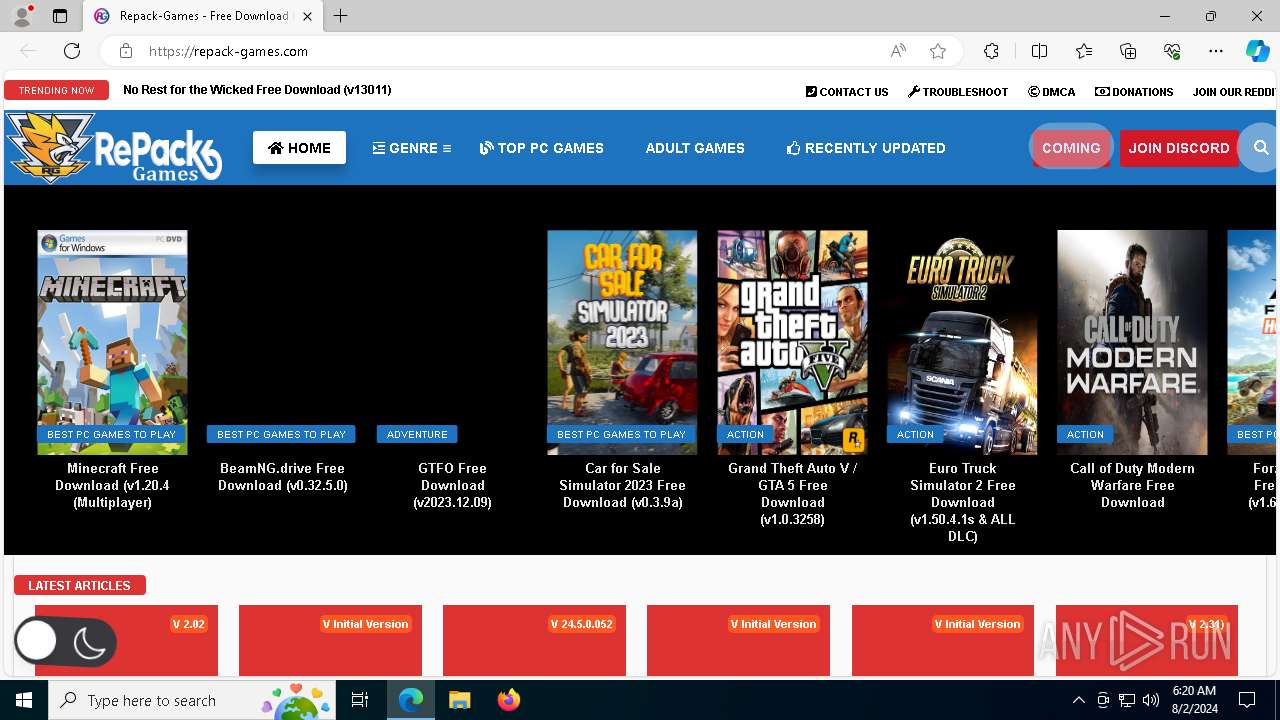The image size is (1280, 720).
Task: Click the Coming button
Action: click(1071, 148)
